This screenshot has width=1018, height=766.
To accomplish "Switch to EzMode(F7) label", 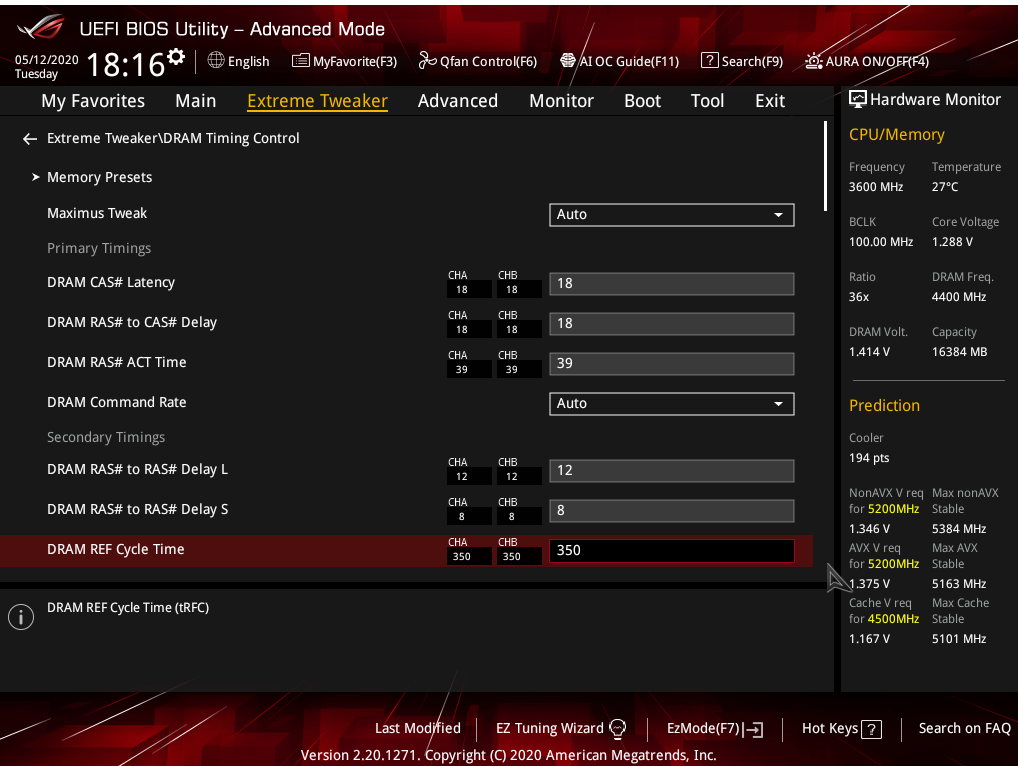I will click(x=703, y=728).
